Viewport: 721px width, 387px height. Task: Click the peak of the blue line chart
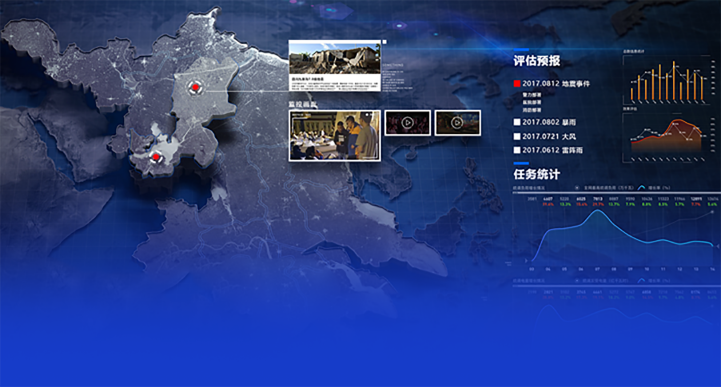[597, 211]
